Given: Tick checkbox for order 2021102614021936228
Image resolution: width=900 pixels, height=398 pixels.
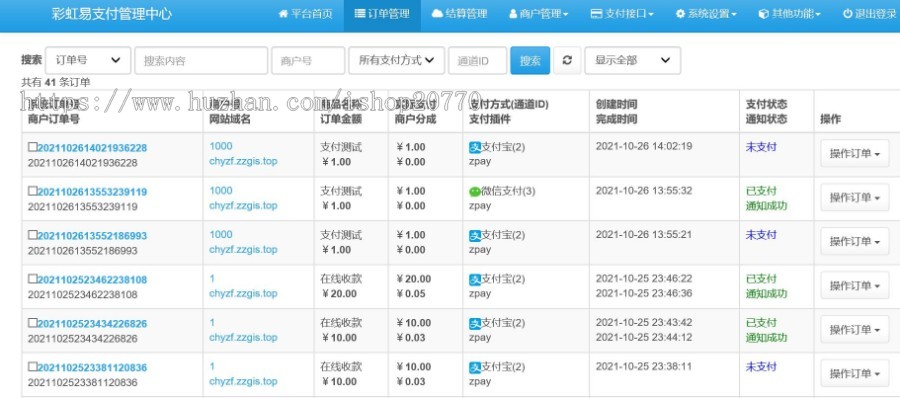Looking at the screenshot, I should [33, 147].
